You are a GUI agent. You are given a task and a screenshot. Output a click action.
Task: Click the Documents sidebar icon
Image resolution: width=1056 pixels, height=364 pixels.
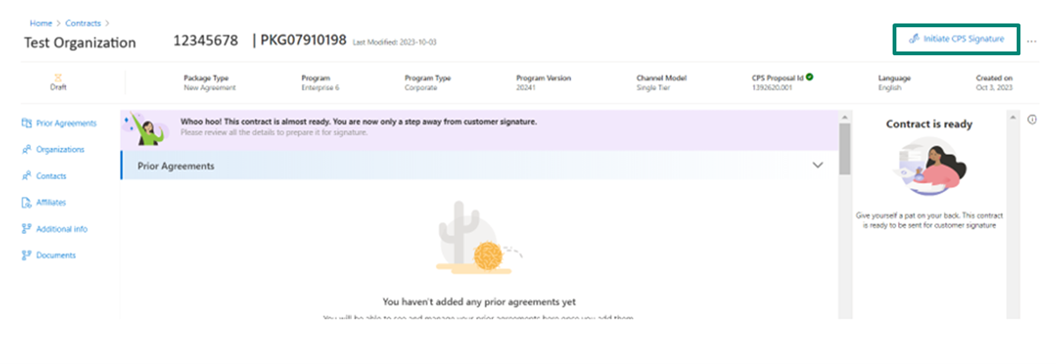pyautogui.click(x=27, y=255)
